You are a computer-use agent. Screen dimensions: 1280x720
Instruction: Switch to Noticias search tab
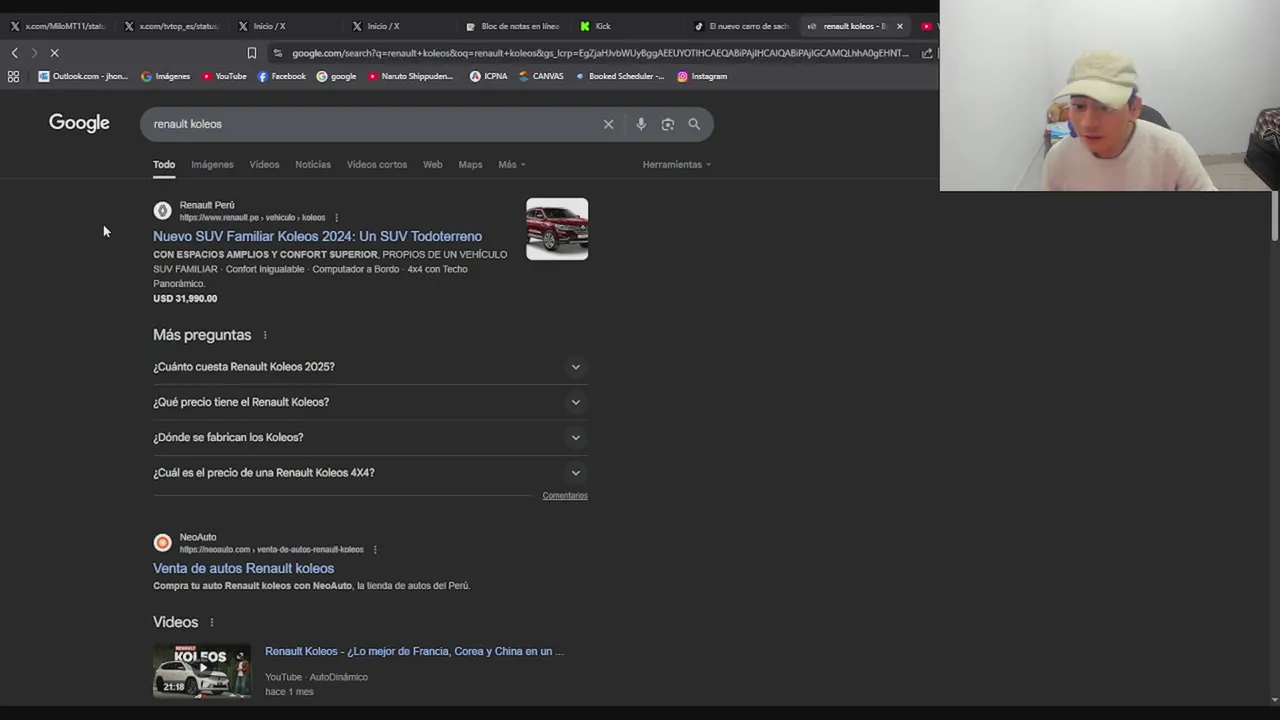[x=313, y=164]
